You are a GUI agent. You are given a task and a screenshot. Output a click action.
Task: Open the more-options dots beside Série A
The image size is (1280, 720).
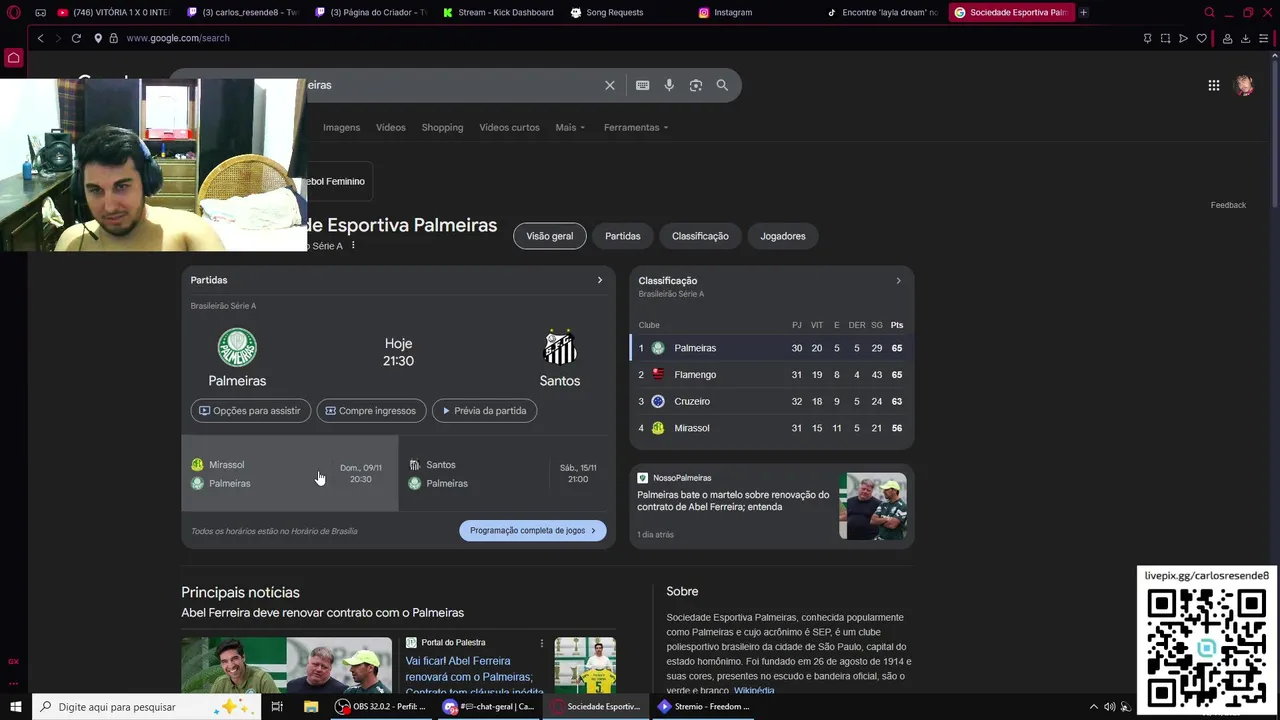tap(353, 245)
